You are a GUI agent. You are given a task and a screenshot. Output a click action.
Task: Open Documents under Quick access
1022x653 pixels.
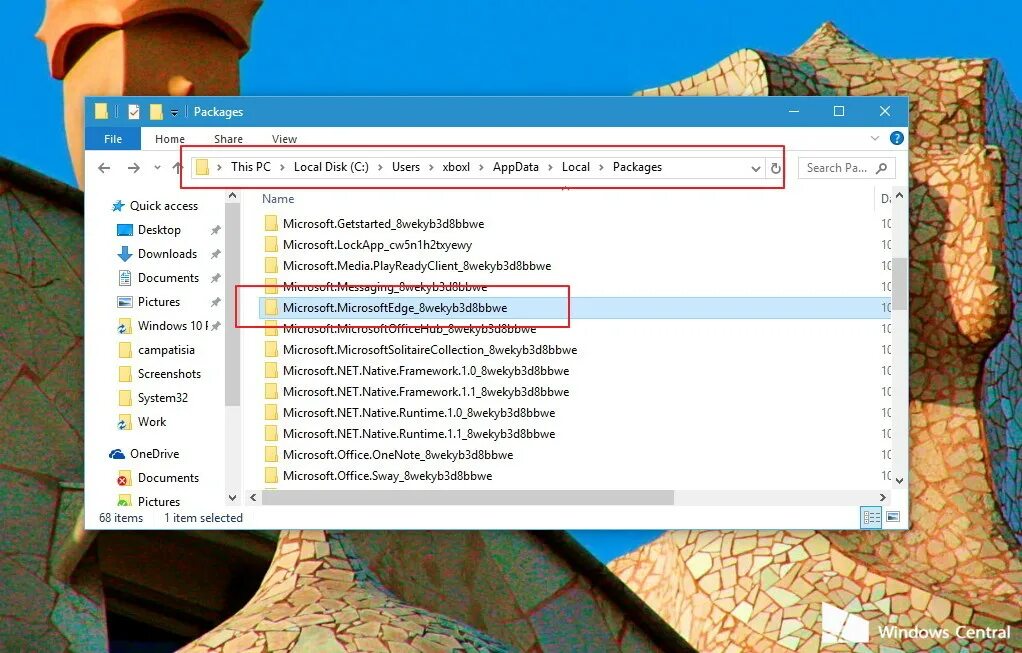pos(168,278)
